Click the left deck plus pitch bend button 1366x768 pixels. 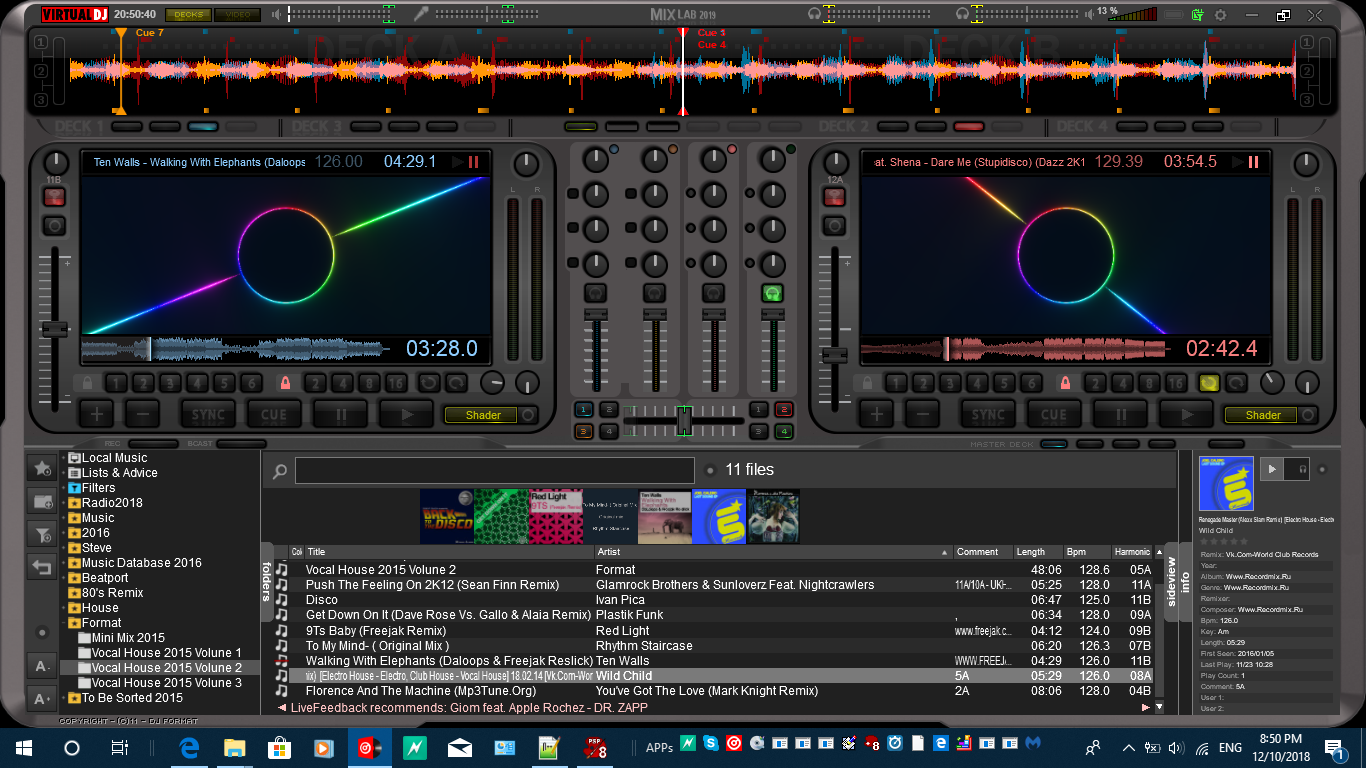pos(96,414)
